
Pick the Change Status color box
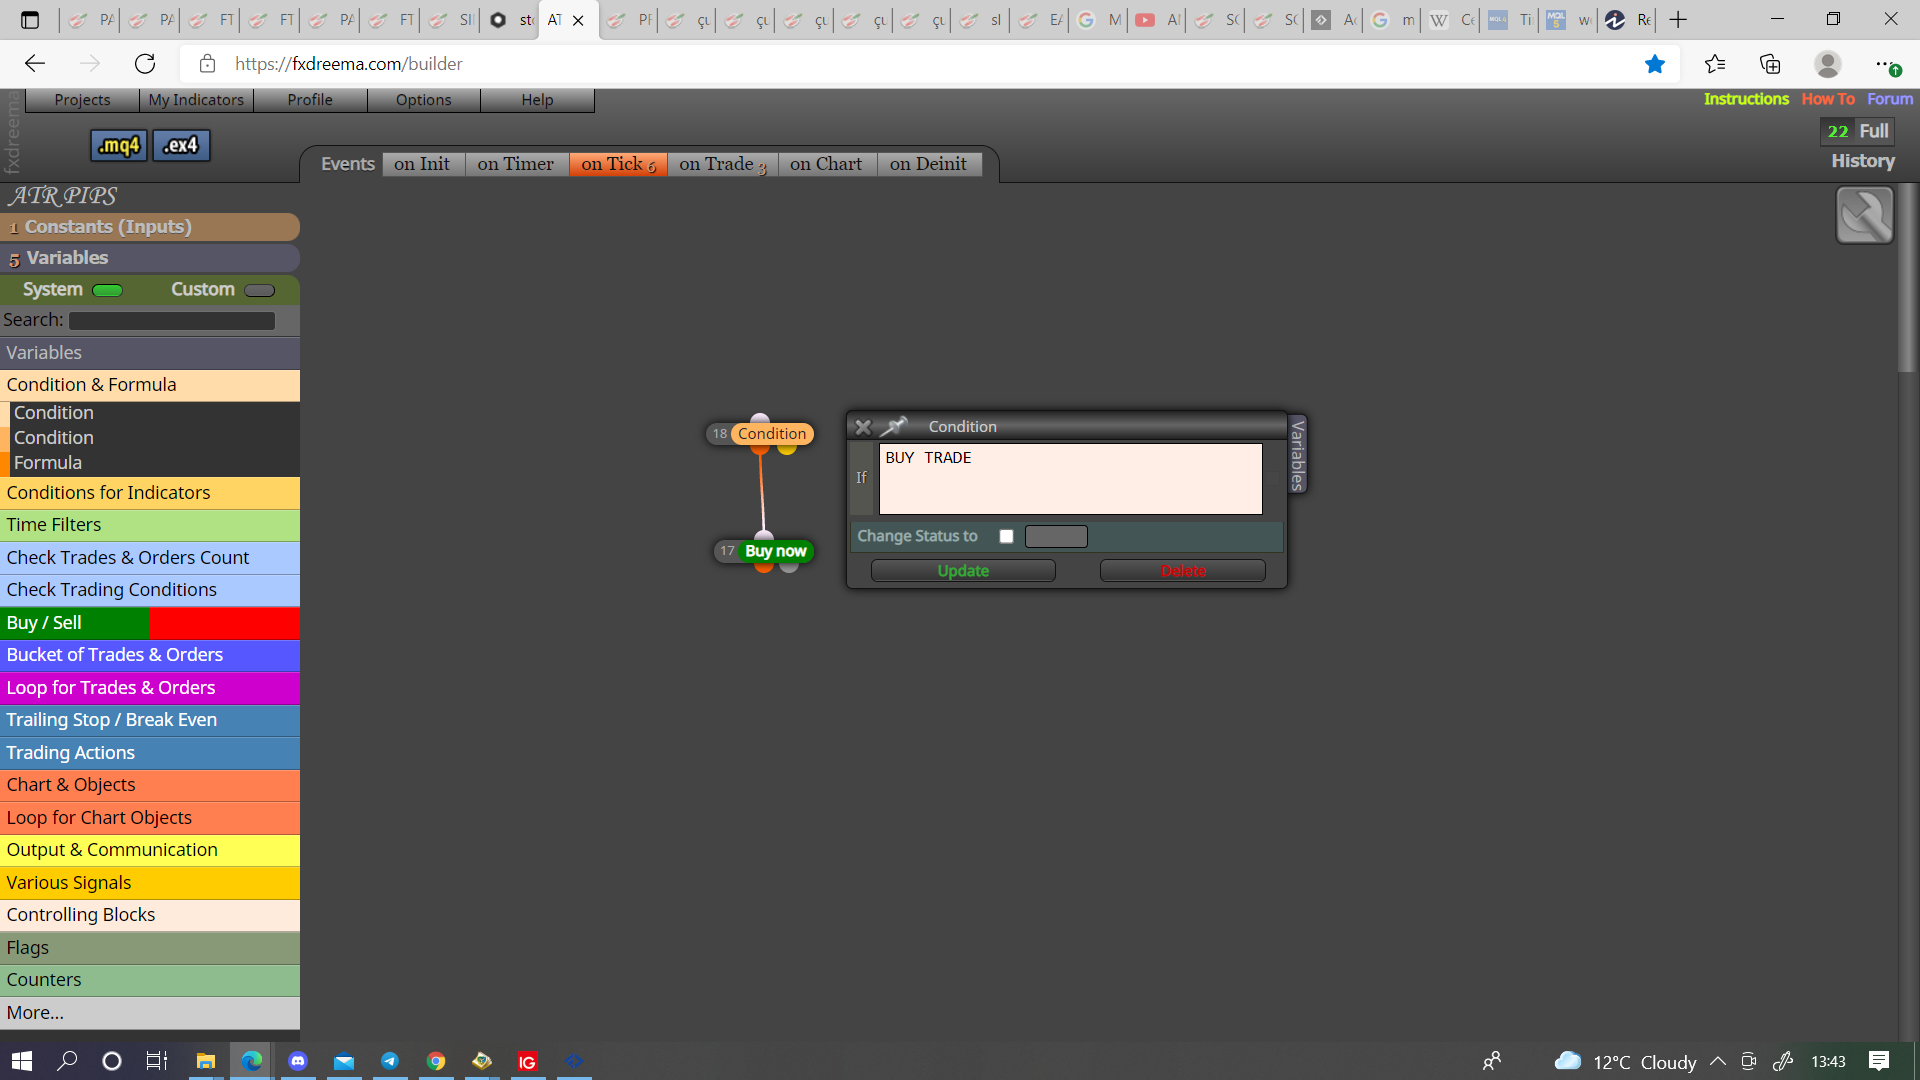(1056, 536)
